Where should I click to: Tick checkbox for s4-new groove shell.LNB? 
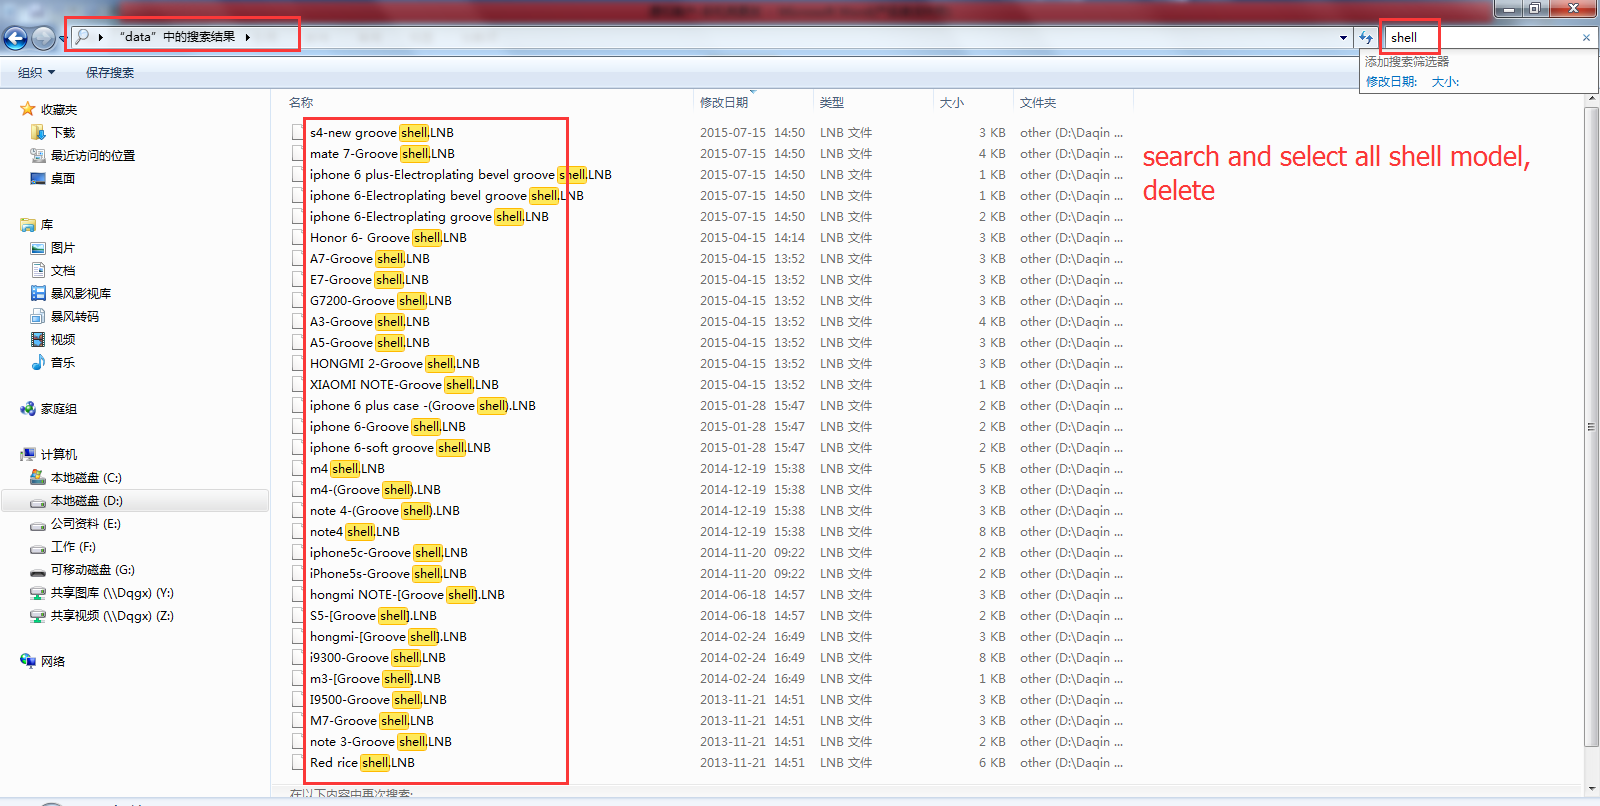298,132
